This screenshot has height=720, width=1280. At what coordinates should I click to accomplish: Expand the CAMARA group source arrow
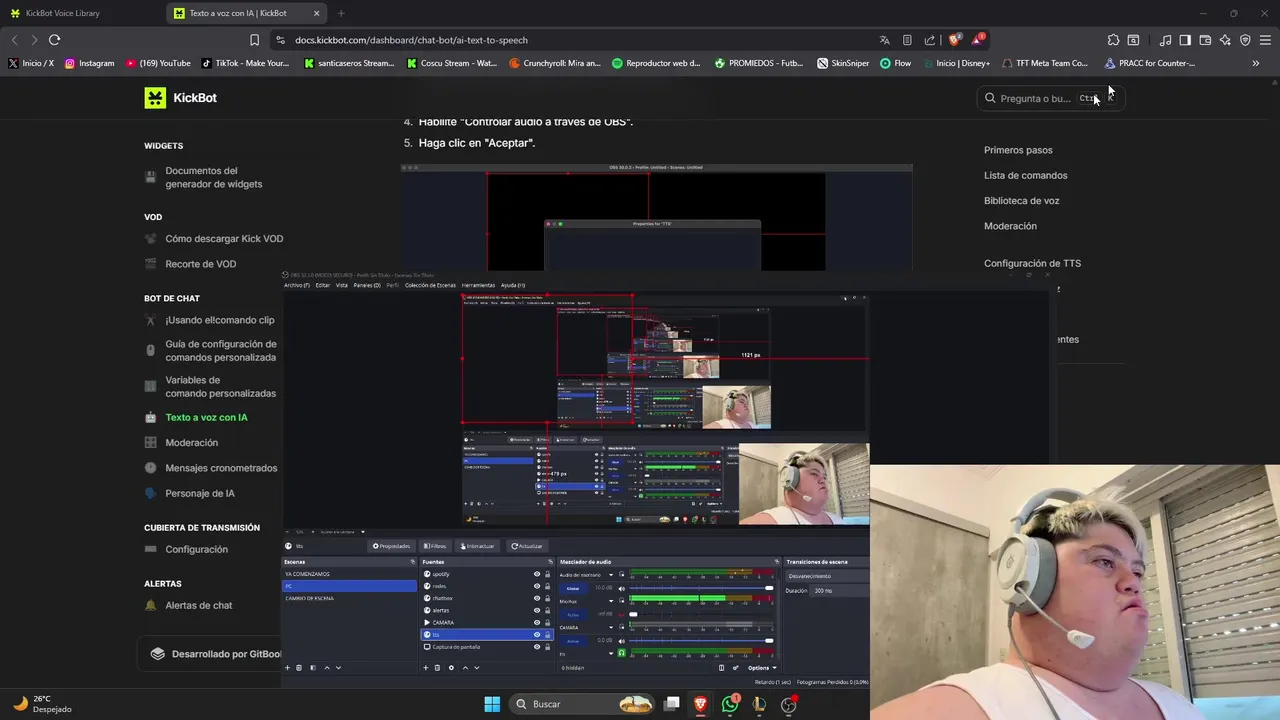point(427,622)
